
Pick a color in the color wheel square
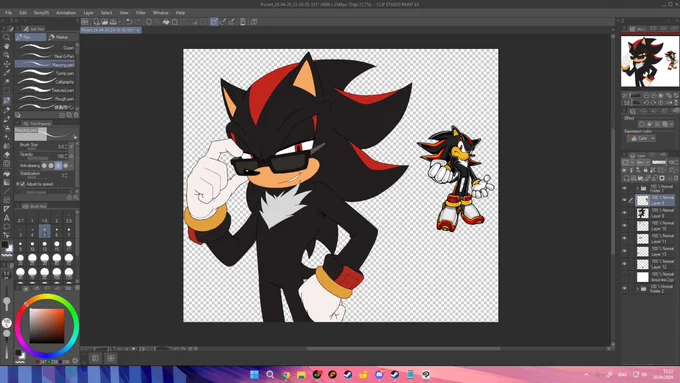point(47,326)
